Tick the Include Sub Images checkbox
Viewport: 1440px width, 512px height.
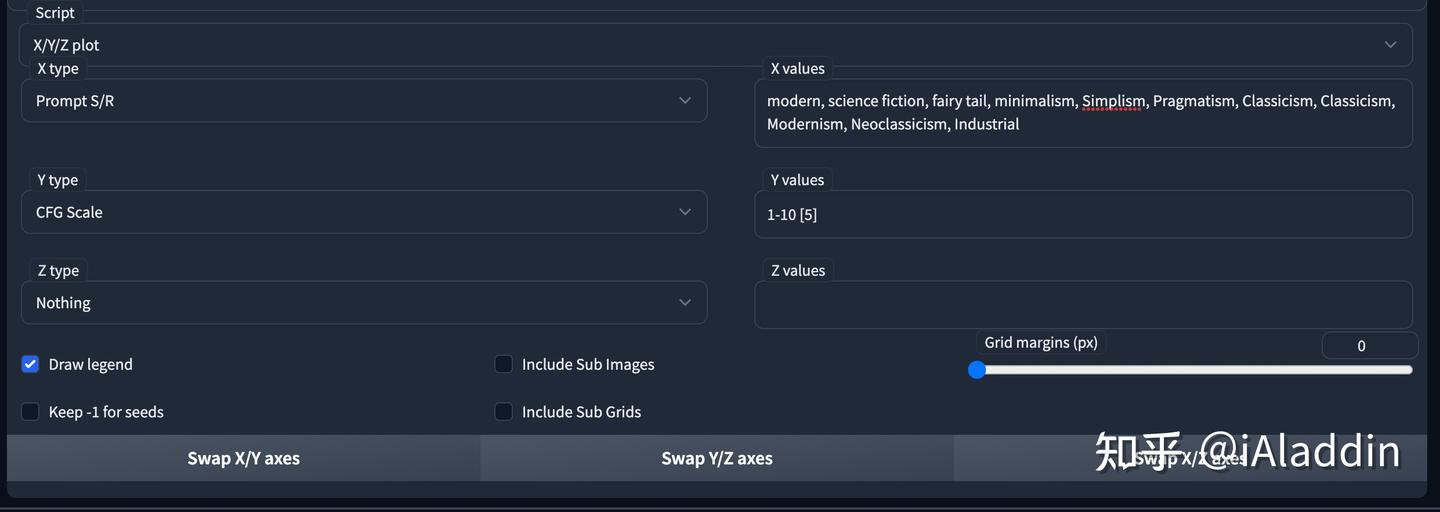pos(504,364)
